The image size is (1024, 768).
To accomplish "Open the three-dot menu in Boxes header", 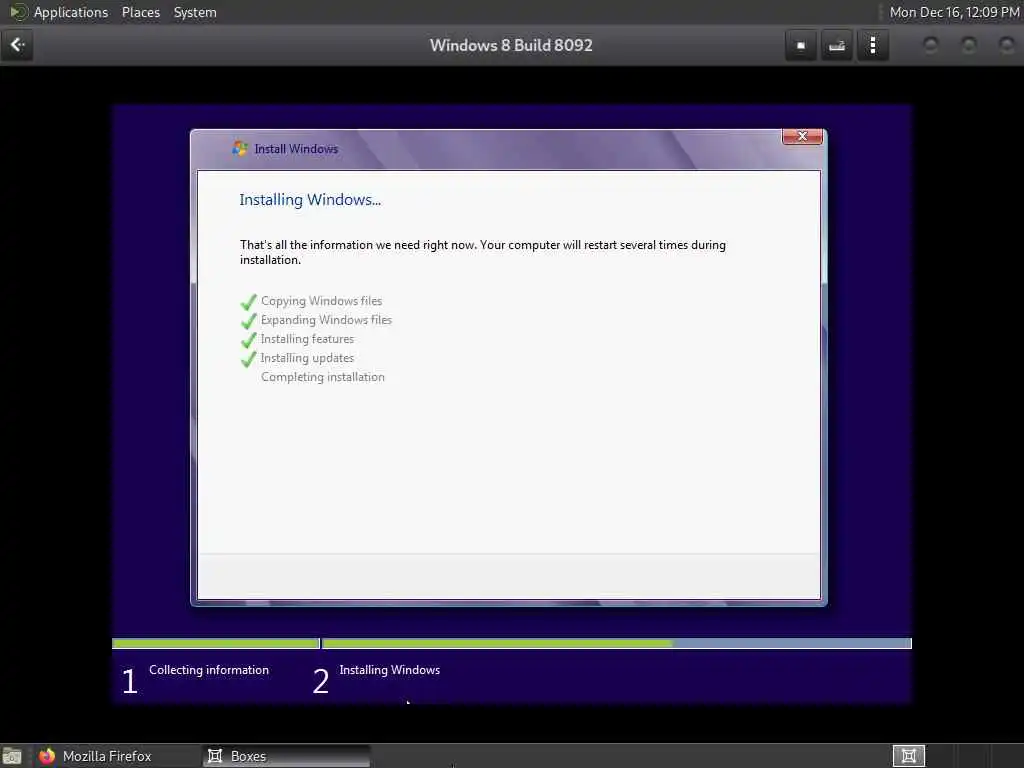I will coord(873,46).
